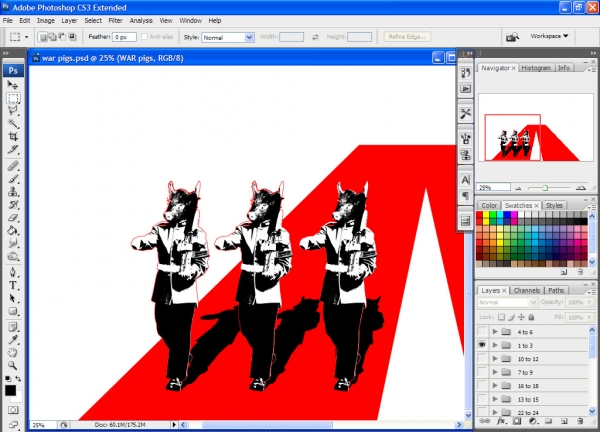Click the Navigator thumbnail preview
This screenshot has width=600, height=432.
pyautogui.click(x=536, y=127)
